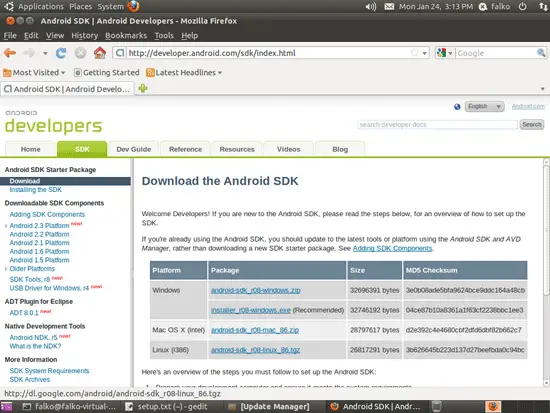Open SDK System Requirements link

49,371
